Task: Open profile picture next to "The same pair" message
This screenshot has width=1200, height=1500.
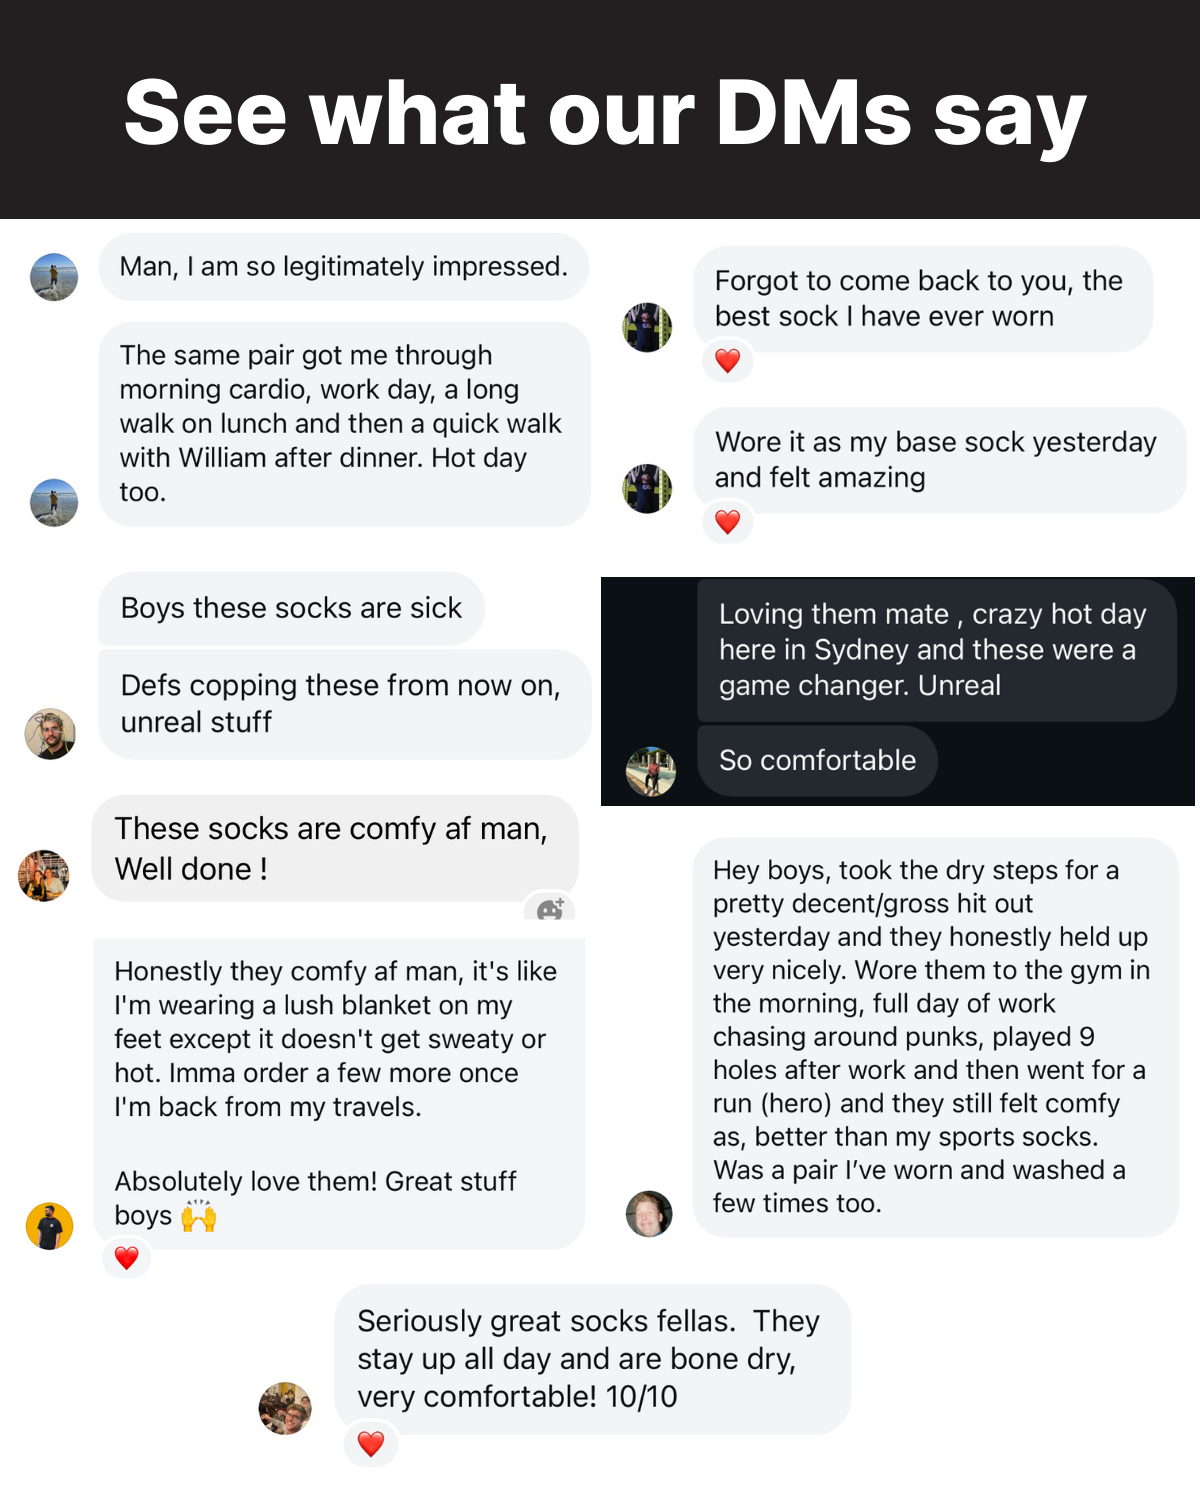Action: (x=54, y=502)
